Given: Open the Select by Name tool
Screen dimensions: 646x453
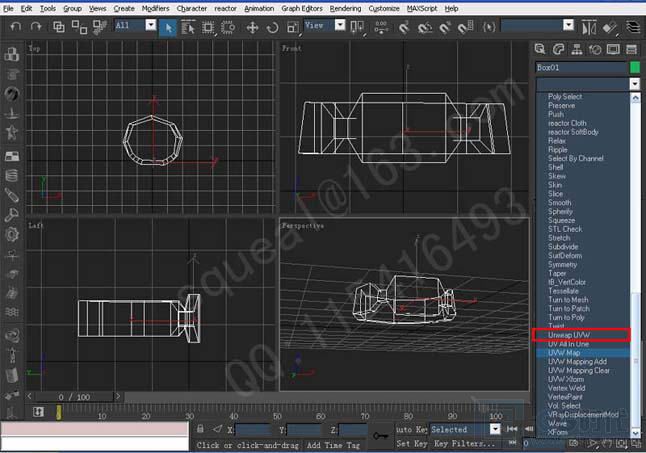Looking at the screenshot, I should tap(188, 28).
